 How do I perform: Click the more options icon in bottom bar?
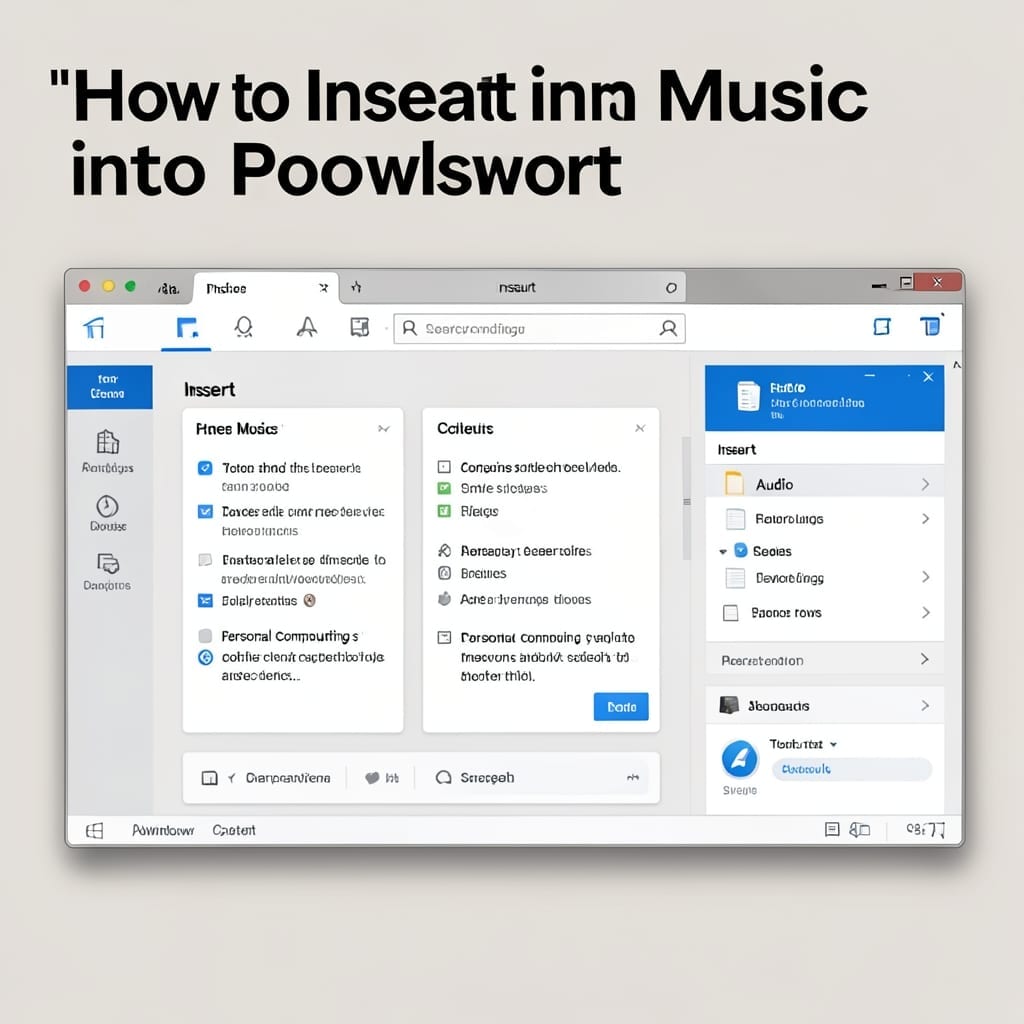633,777
